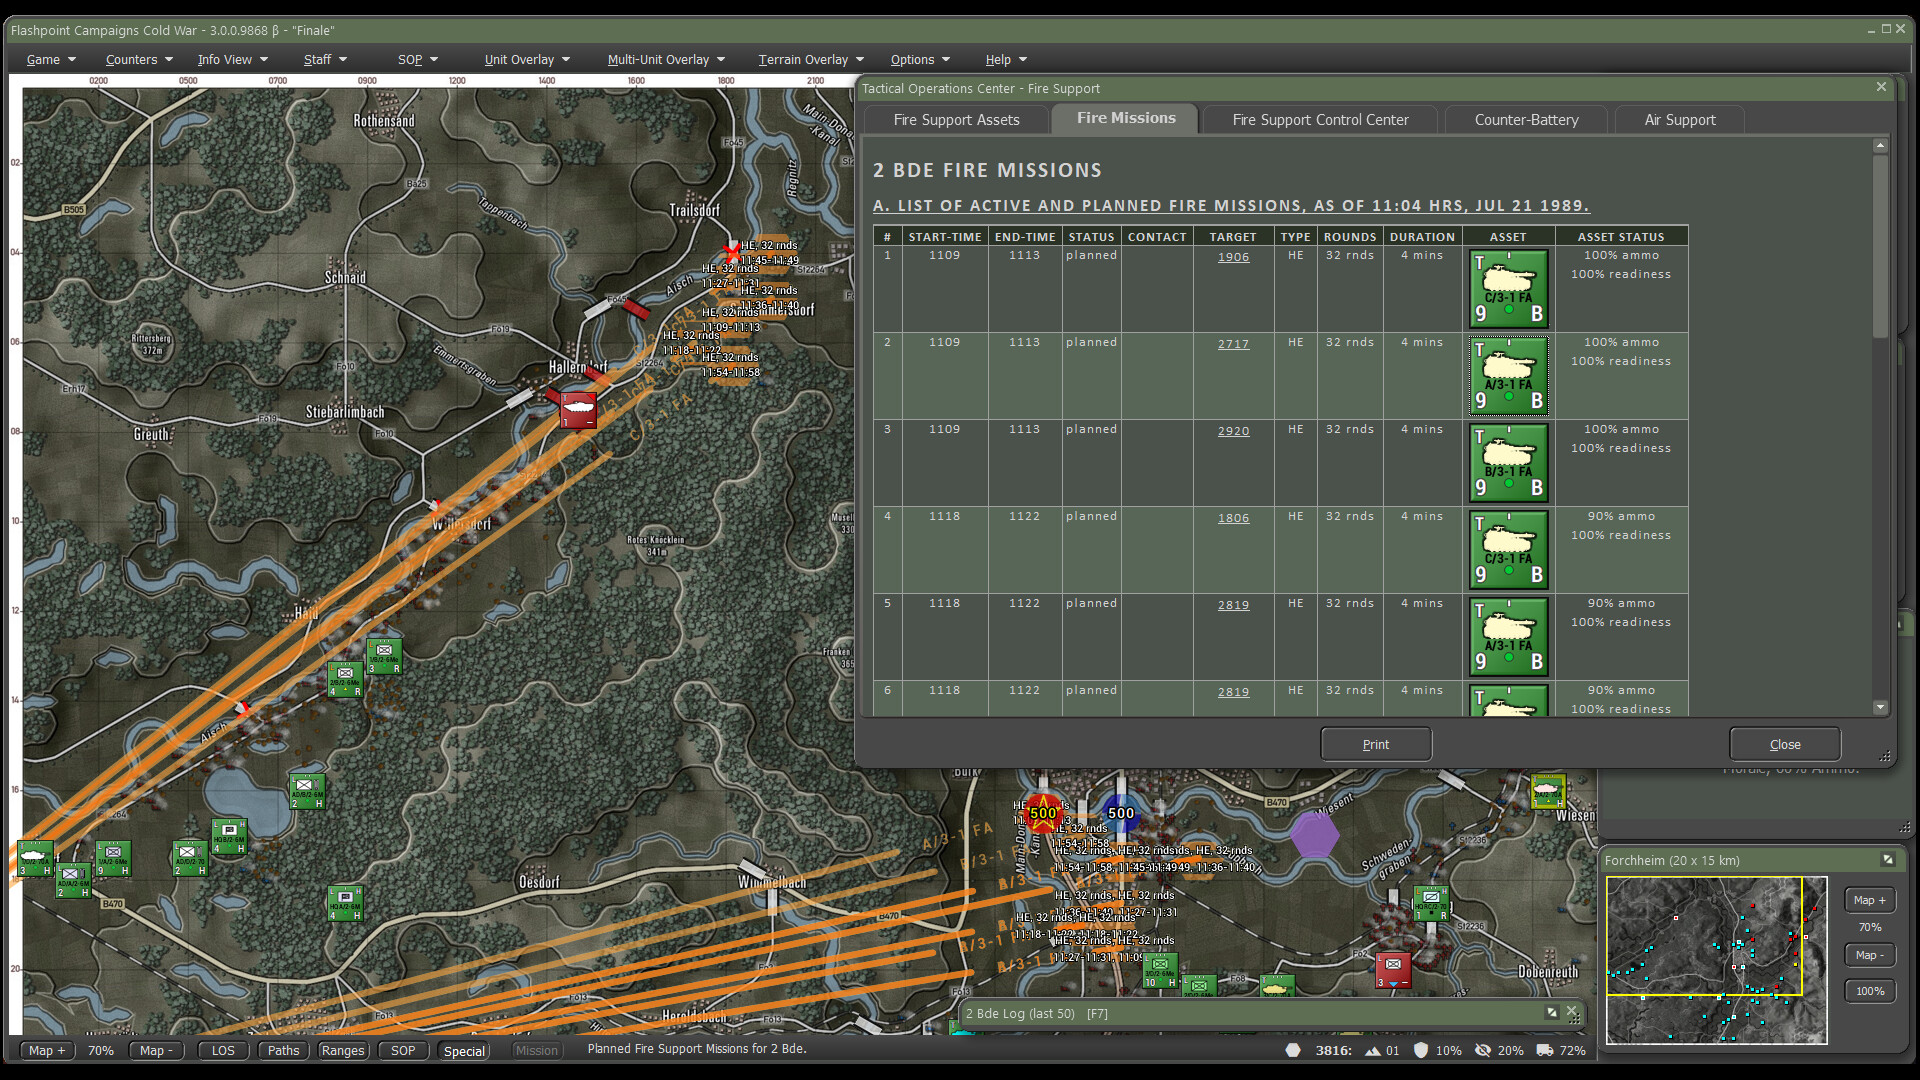
Task: Click the hexagon icon beside hex number 3816
Action: coord(1292,1051)
